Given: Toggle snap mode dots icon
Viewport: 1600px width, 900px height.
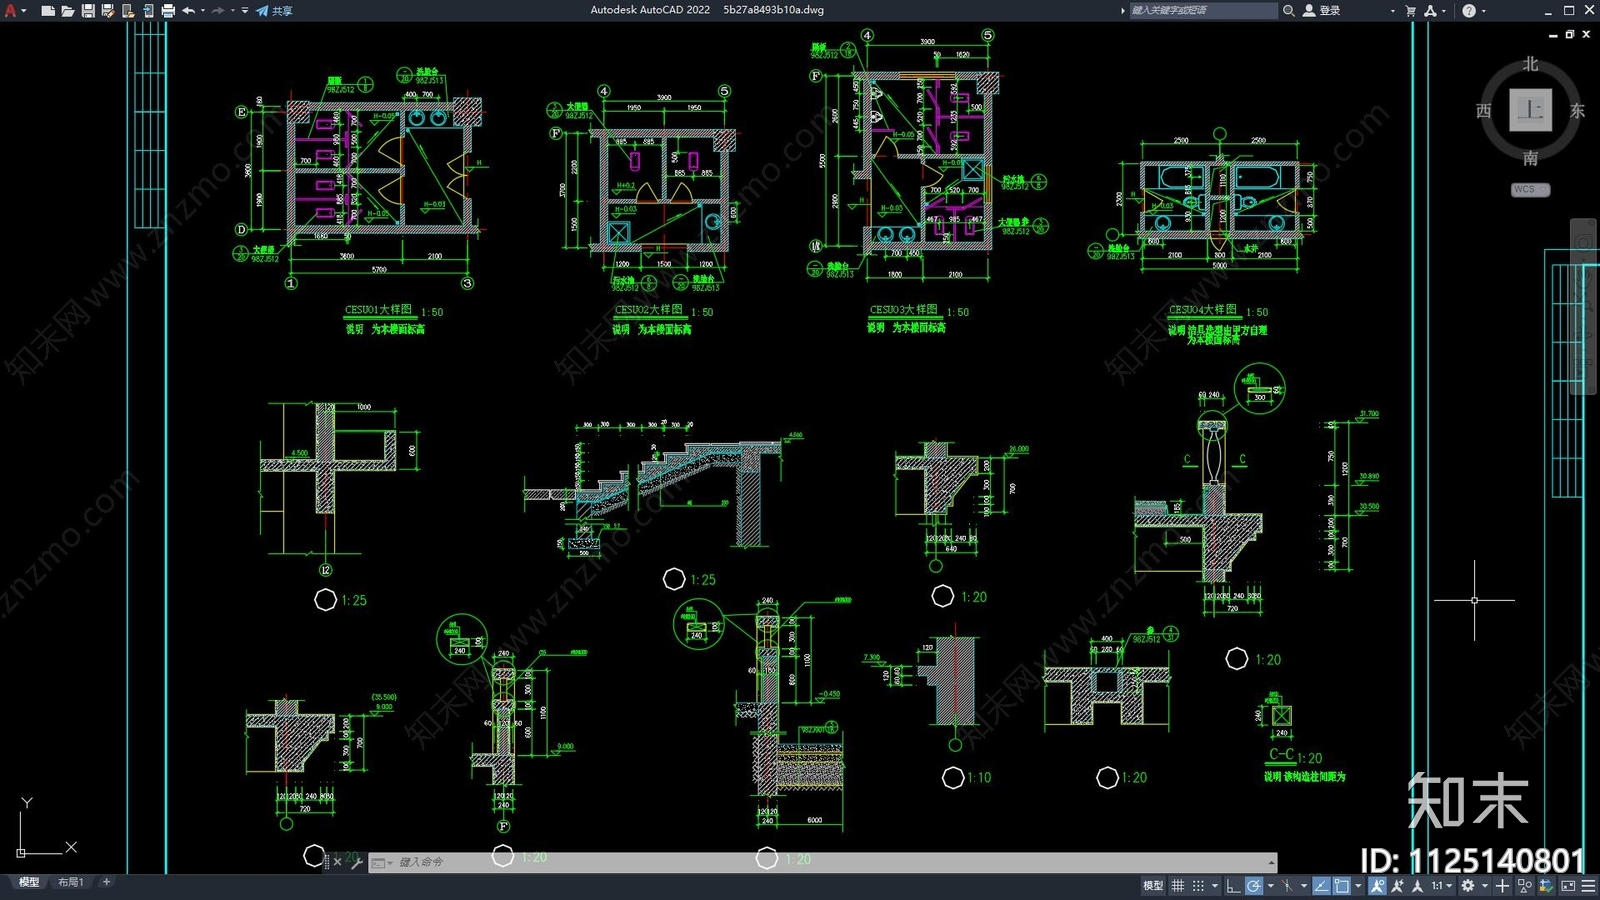Looking at the screenshot, I should [1198, 886].
